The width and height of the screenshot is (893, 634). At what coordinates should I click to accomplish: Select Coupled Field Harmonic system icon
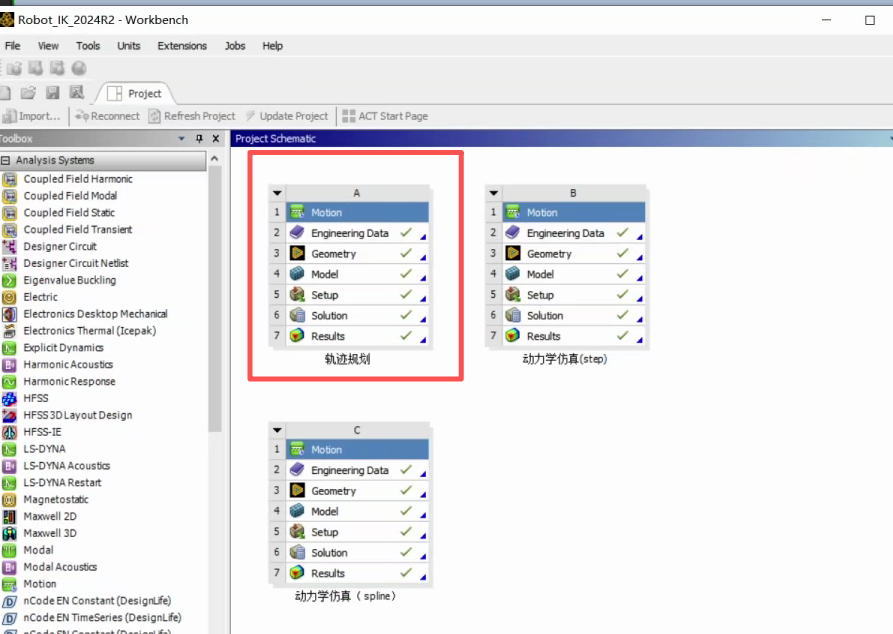[x=10, y=179]
